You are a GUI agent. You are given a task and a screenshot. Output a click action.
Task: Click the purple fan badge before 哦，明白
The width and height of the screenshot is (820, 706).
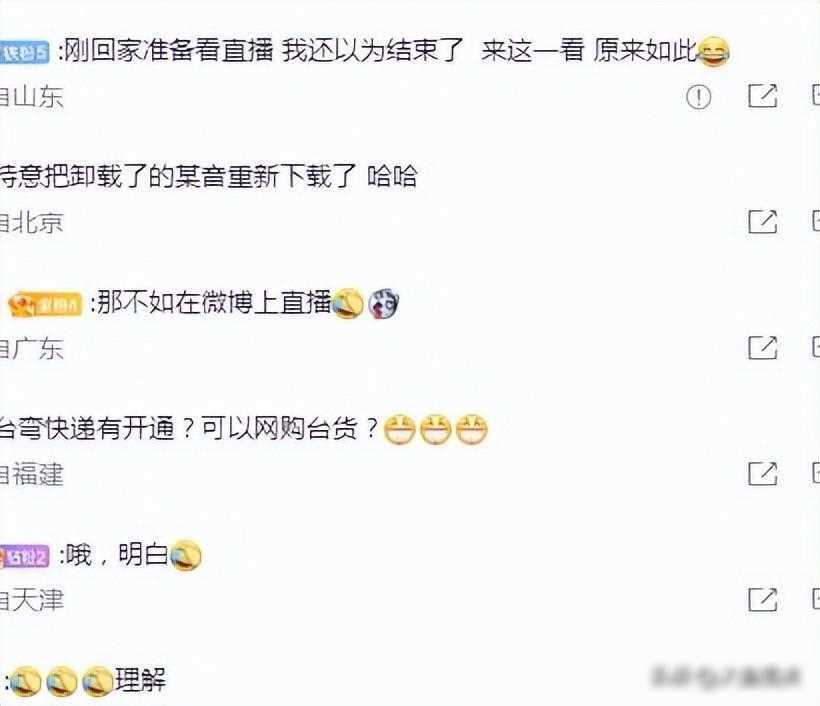(x=25, y=556)
